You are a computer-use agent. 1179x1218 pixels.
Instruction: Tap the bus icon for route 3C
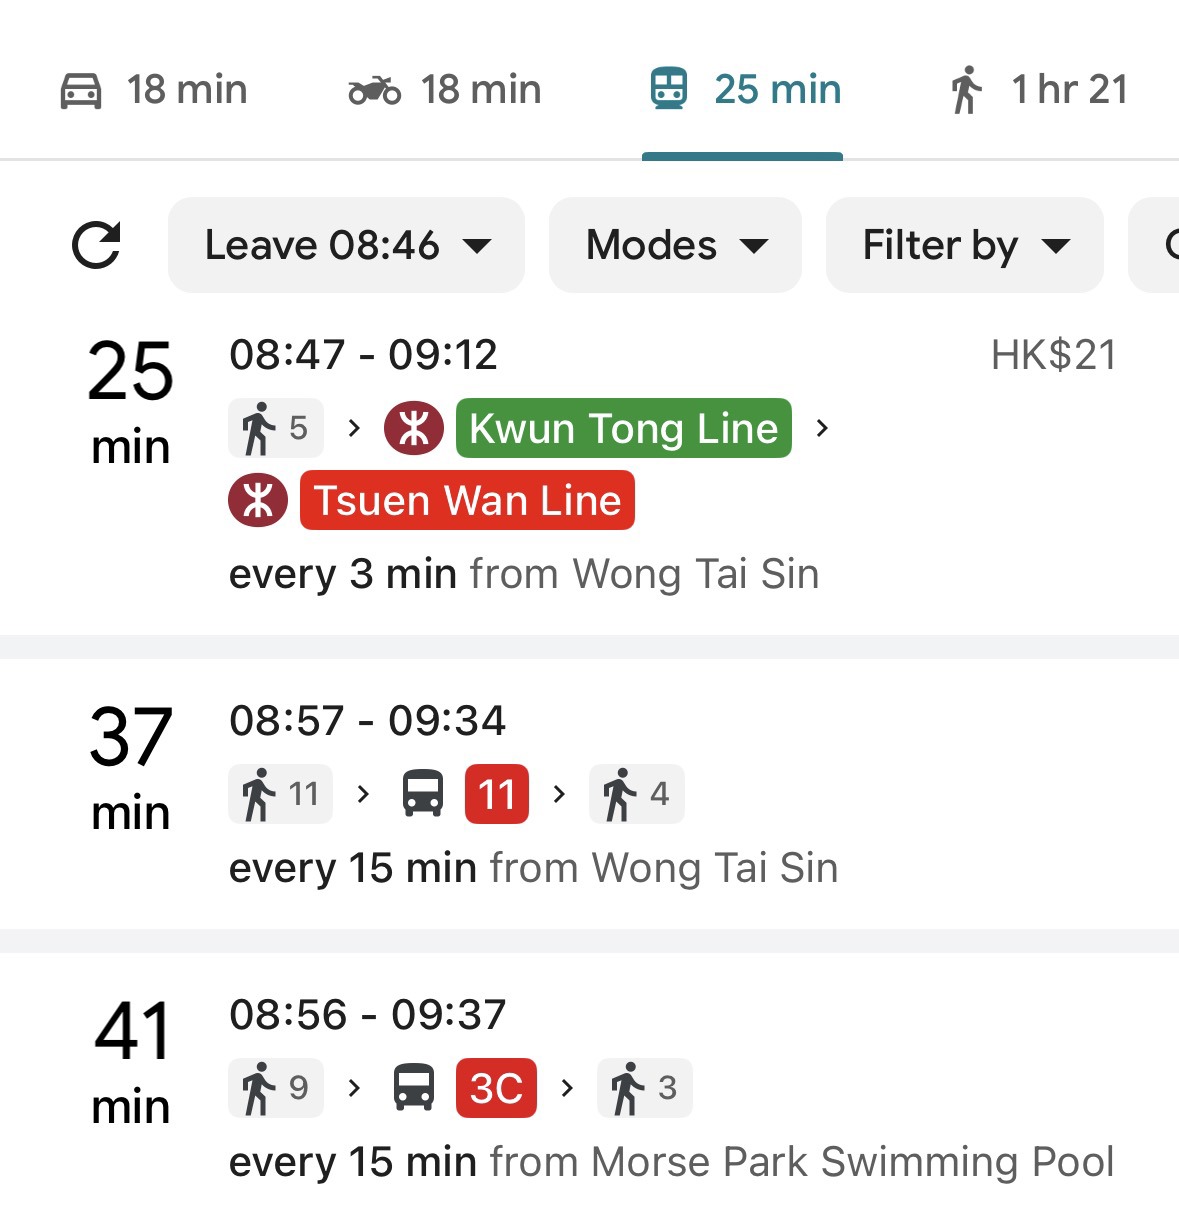[x=414, y=1087]
